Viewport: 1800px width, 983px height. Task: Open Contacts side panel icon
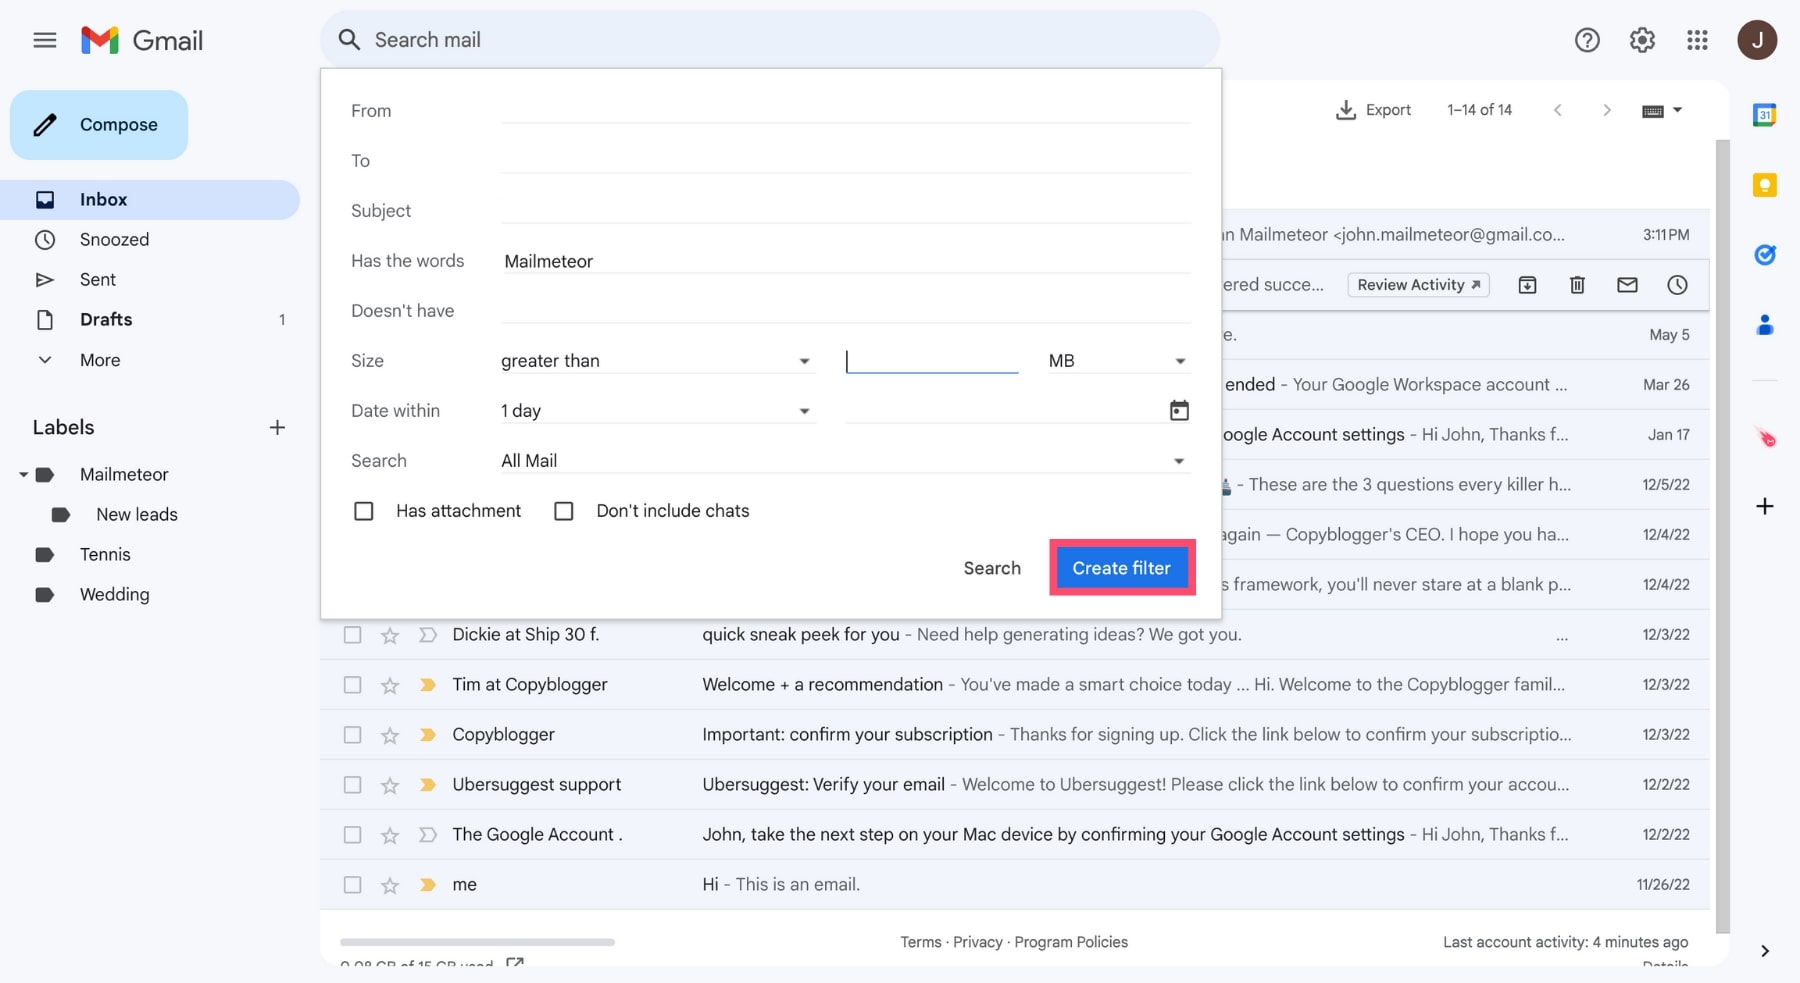(x=1765, y=325)
